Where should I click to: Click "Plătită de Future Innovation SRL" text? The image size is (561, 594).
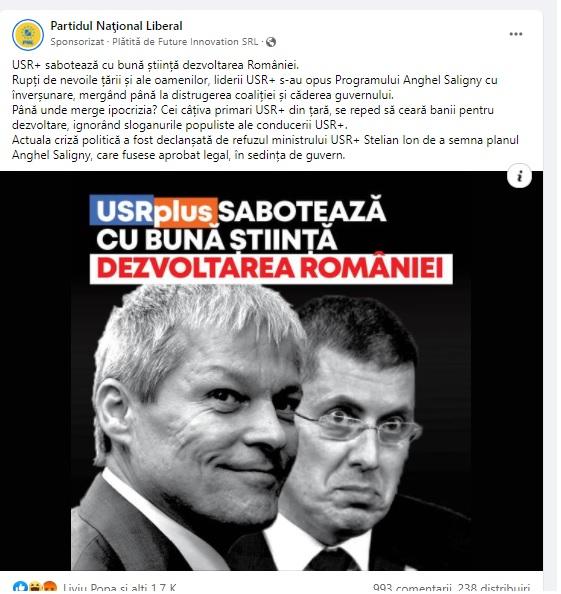tap(186, 42)
